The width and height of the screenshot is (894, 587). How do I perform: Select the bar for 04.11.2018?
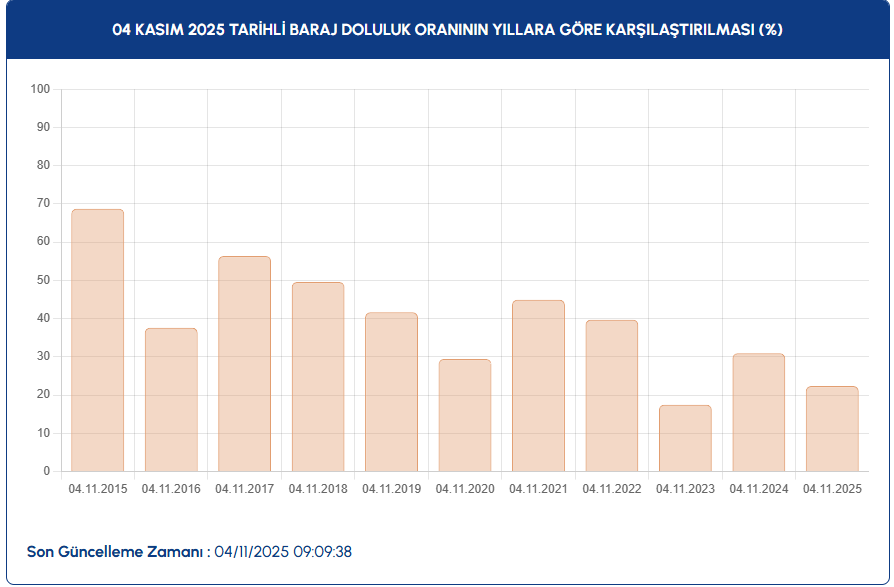tap(318, 377)
